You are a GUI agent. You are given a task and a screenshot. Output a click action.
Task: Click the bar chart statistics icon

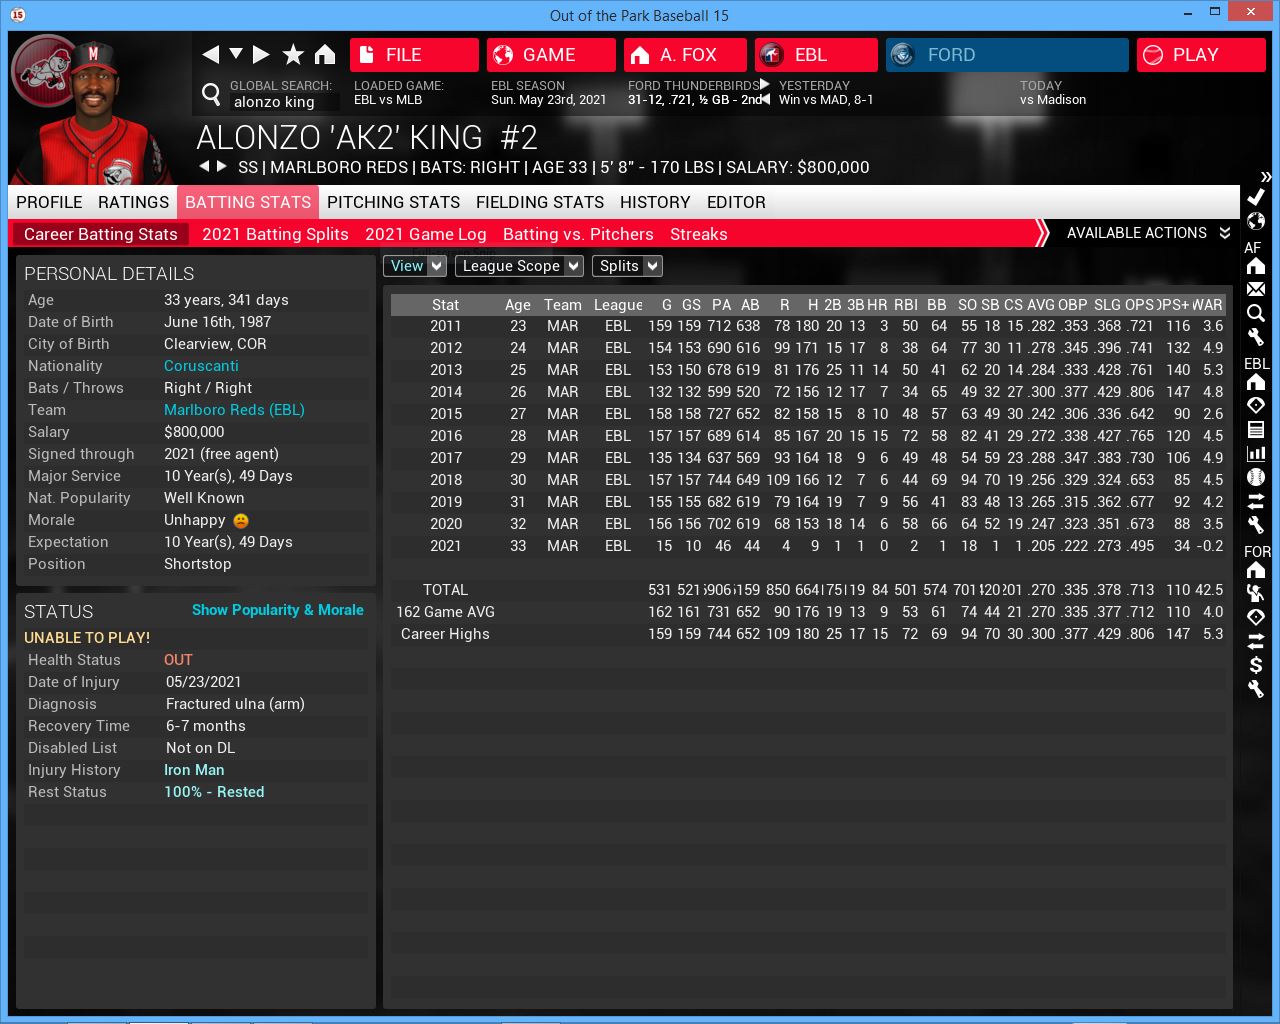coord(1256,453)
